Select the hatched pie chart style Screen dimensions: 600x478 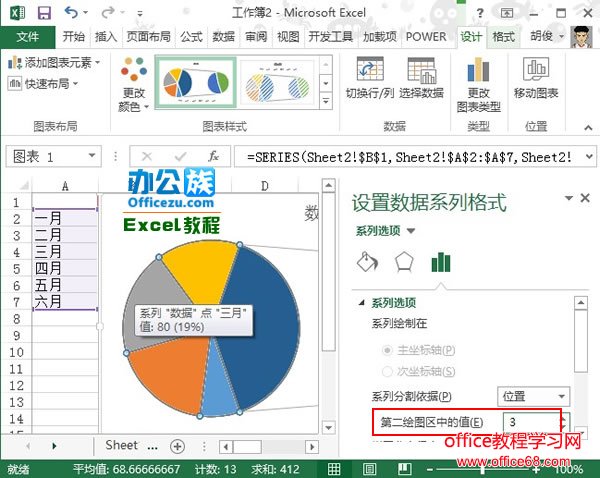tap(277, 82)
